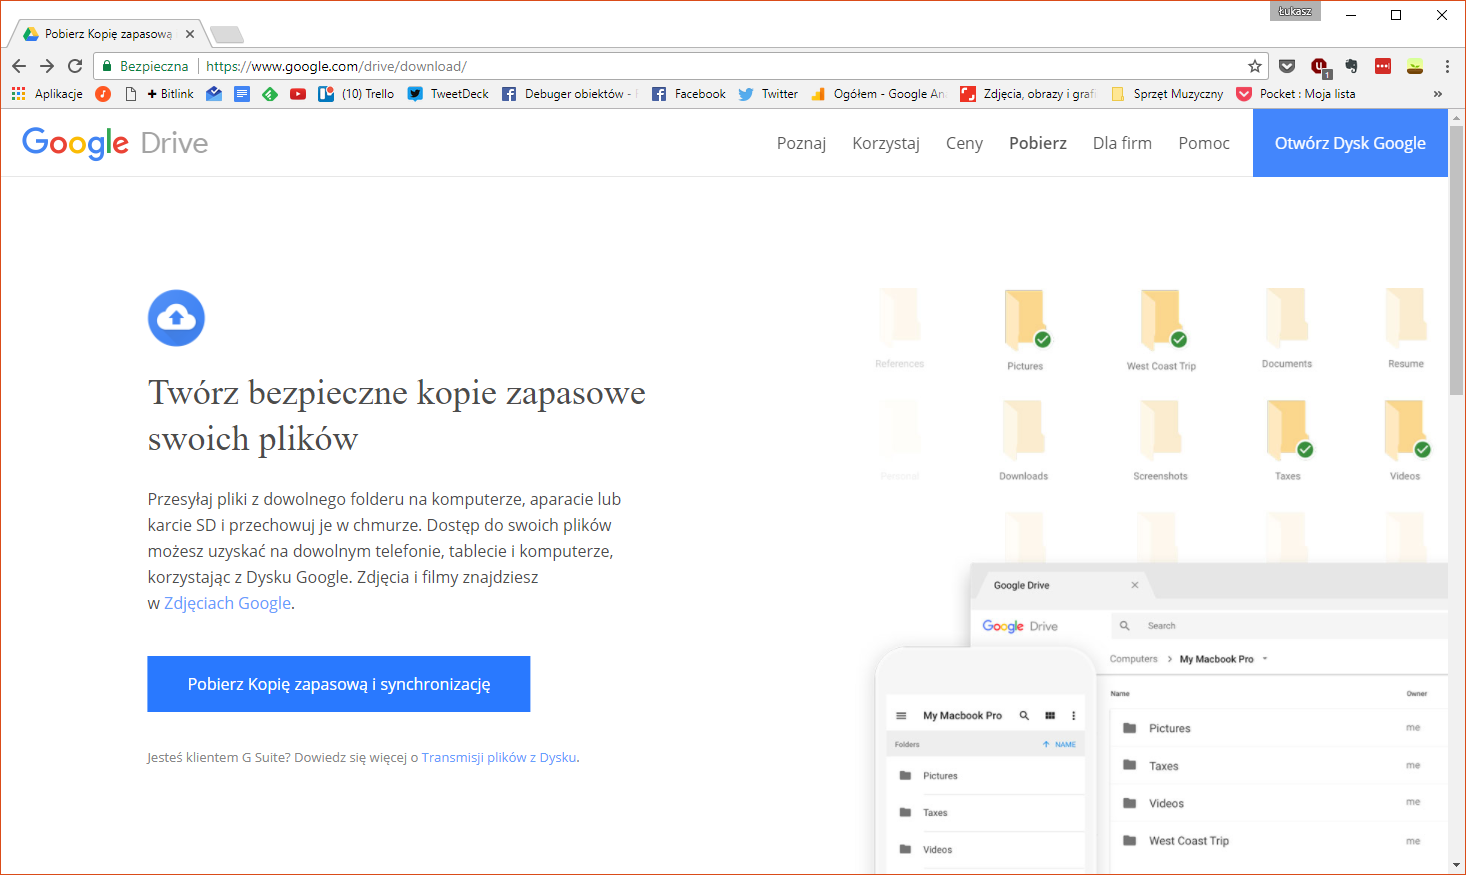Open the Korzystaj navigation item
This screenshot has width=1466, height=875.
pos(886,143)
